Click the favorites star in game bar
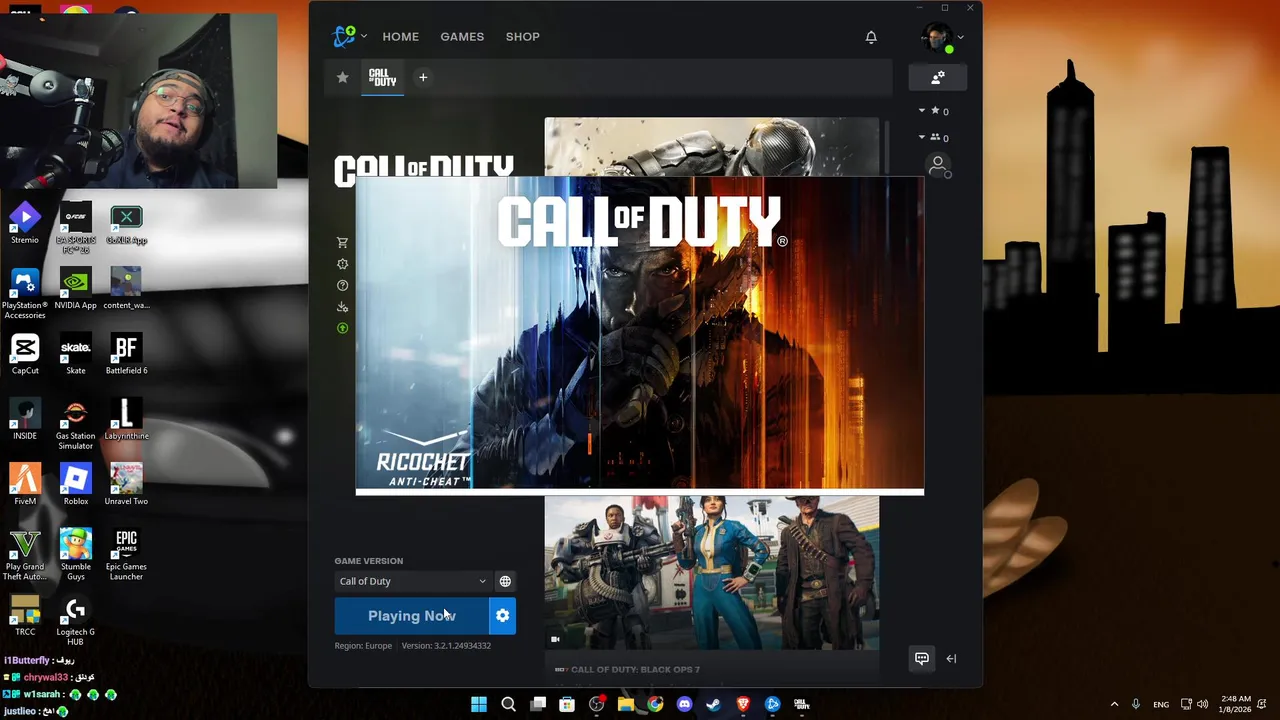Screen dimensions: 1280x720 click(343, 77)
